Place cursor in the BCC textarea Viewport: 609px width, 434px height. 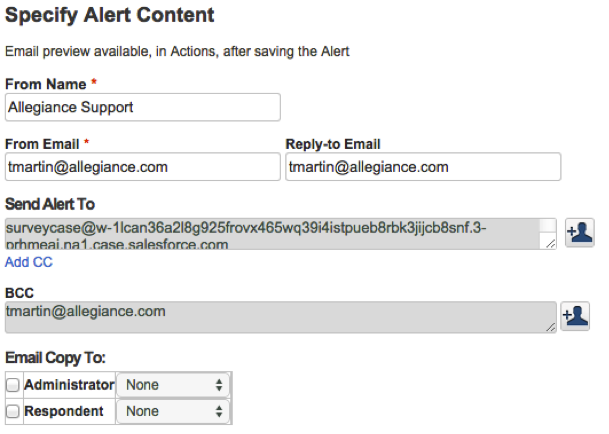280,317
